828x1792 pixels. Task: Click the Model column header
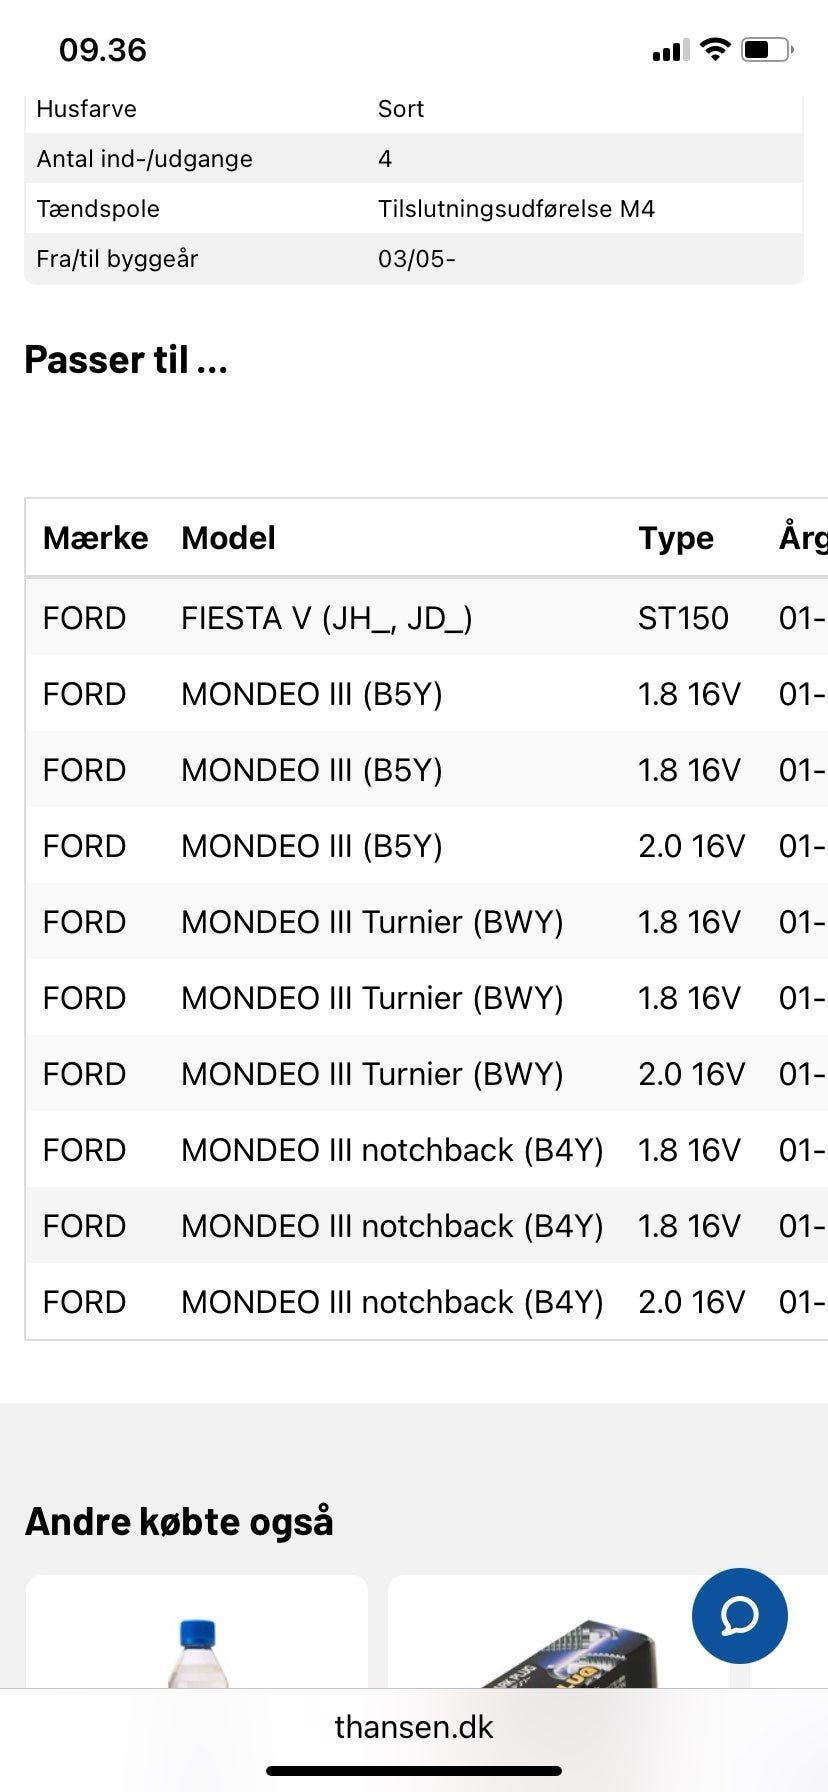pyautogui.click(x=228, y=538)
